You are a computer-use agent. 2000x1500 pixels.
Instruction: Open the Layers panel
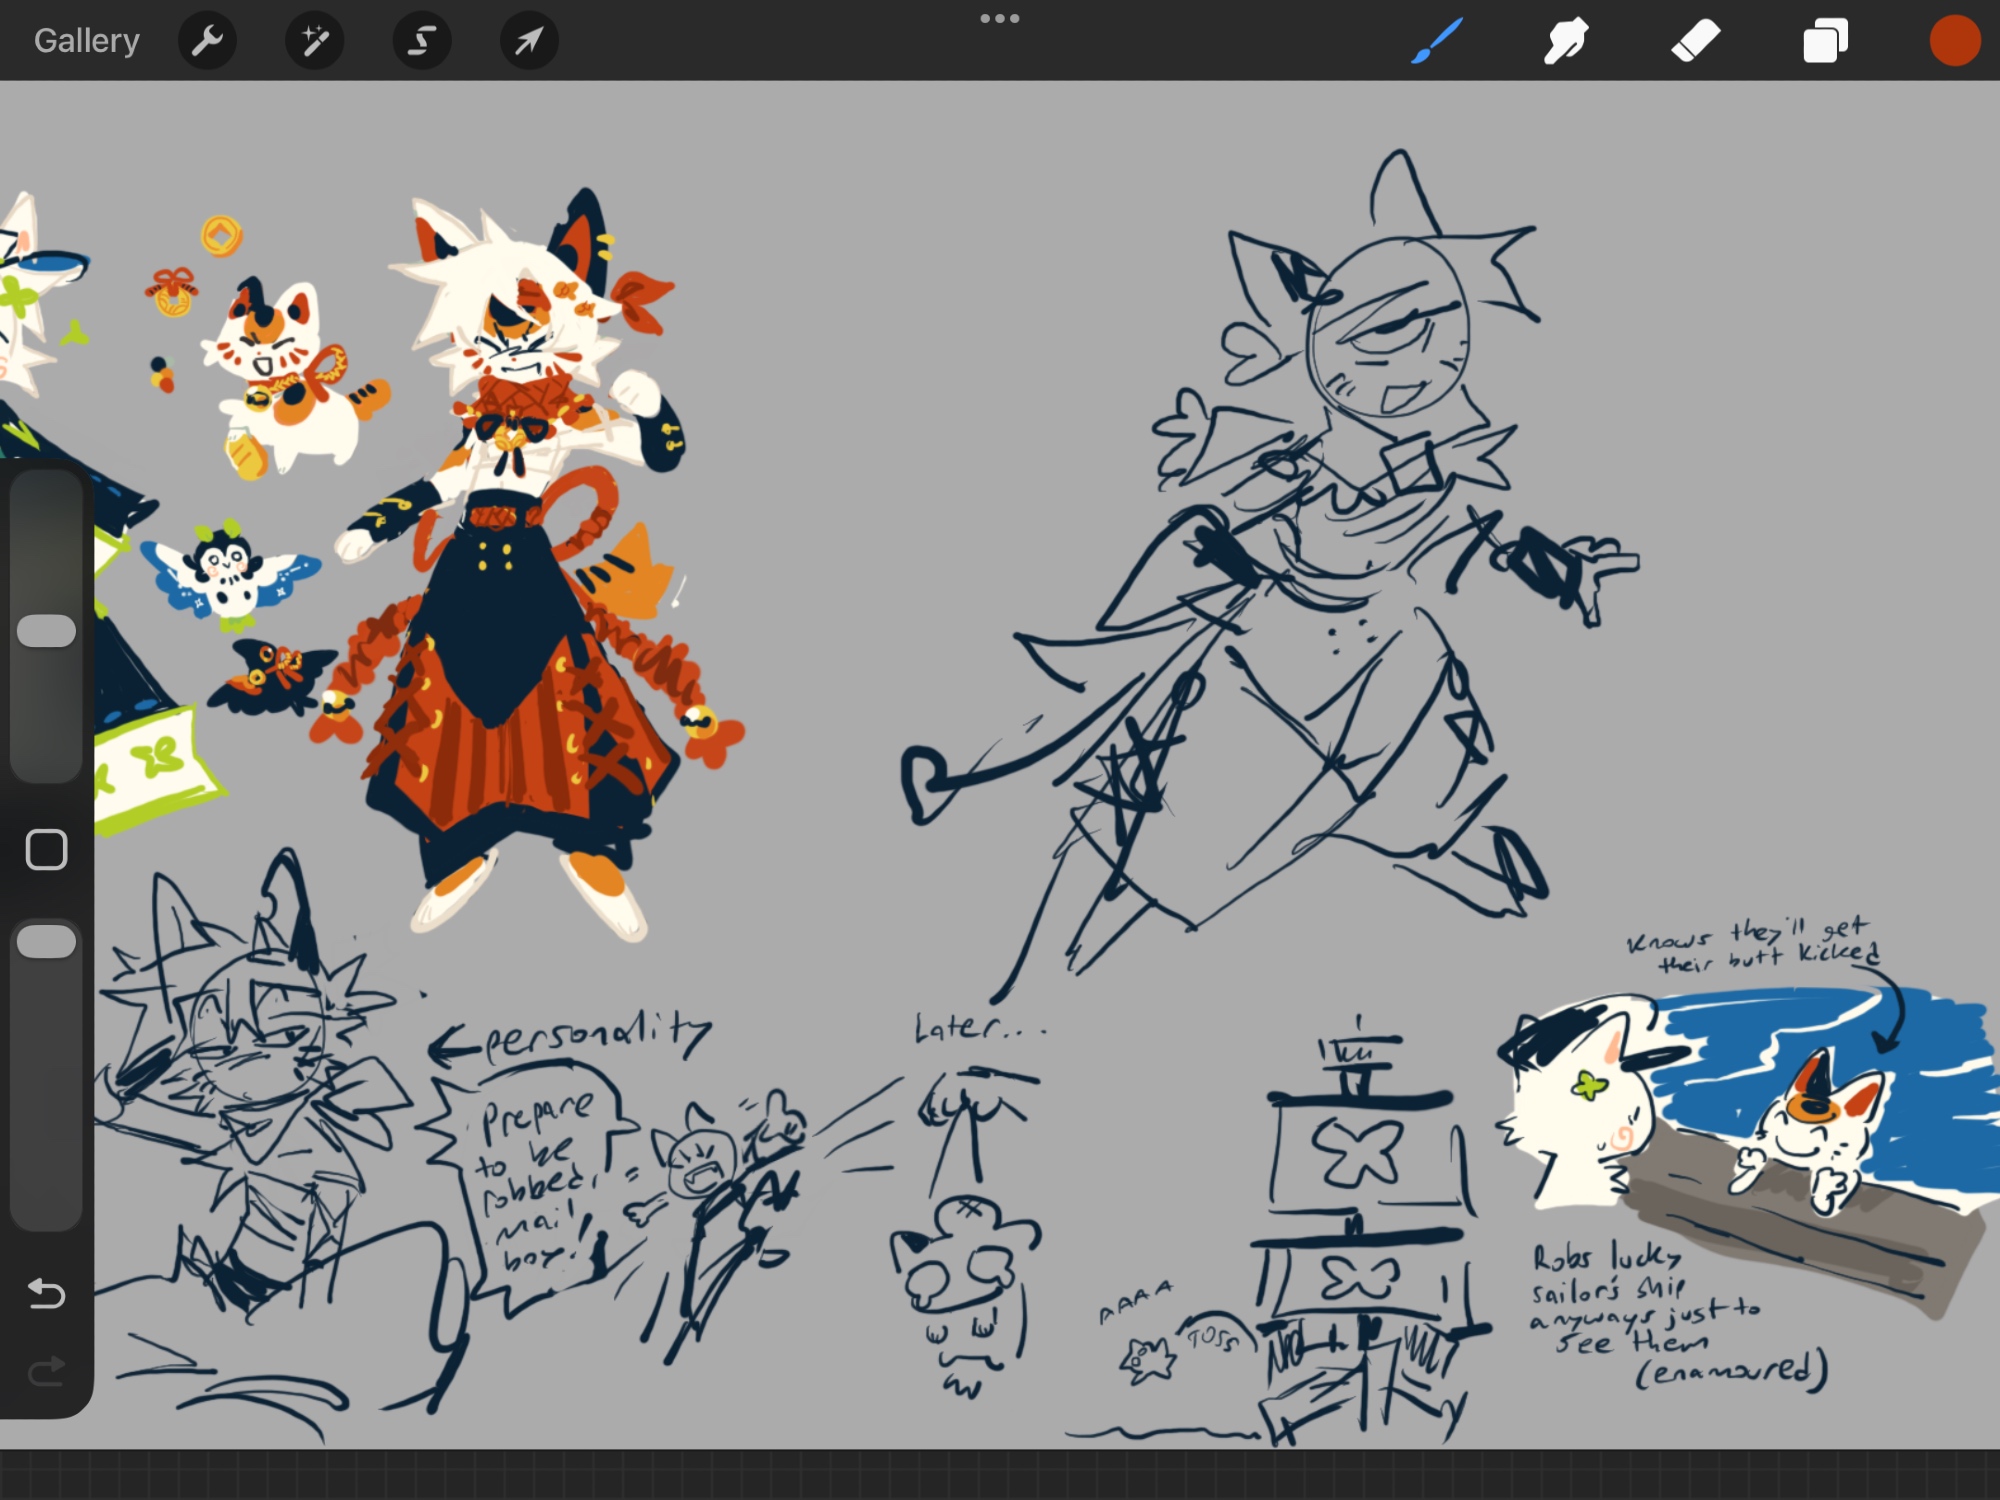(1825, 41)
